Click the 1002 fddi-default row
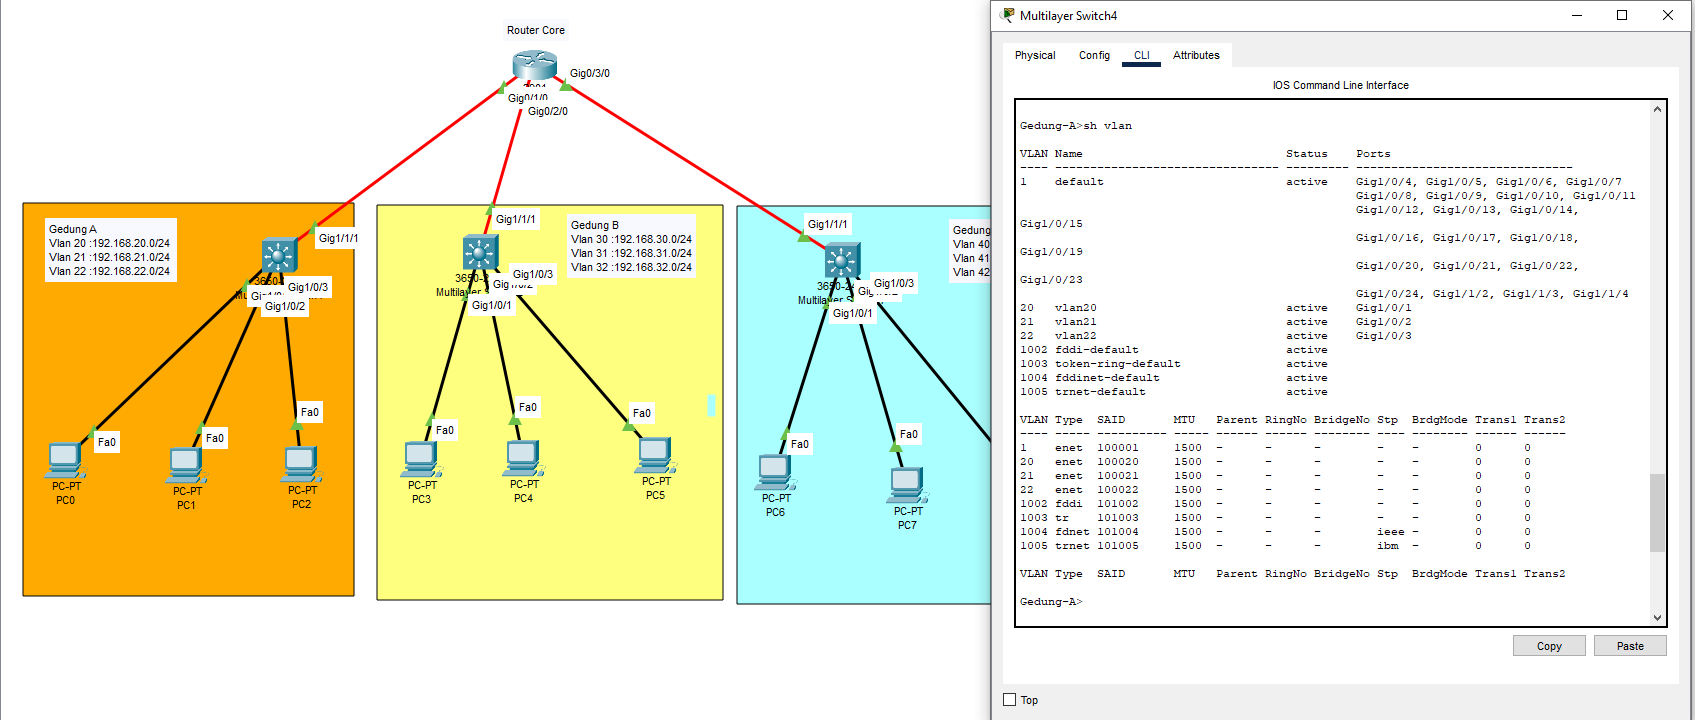 (1174, 350)
